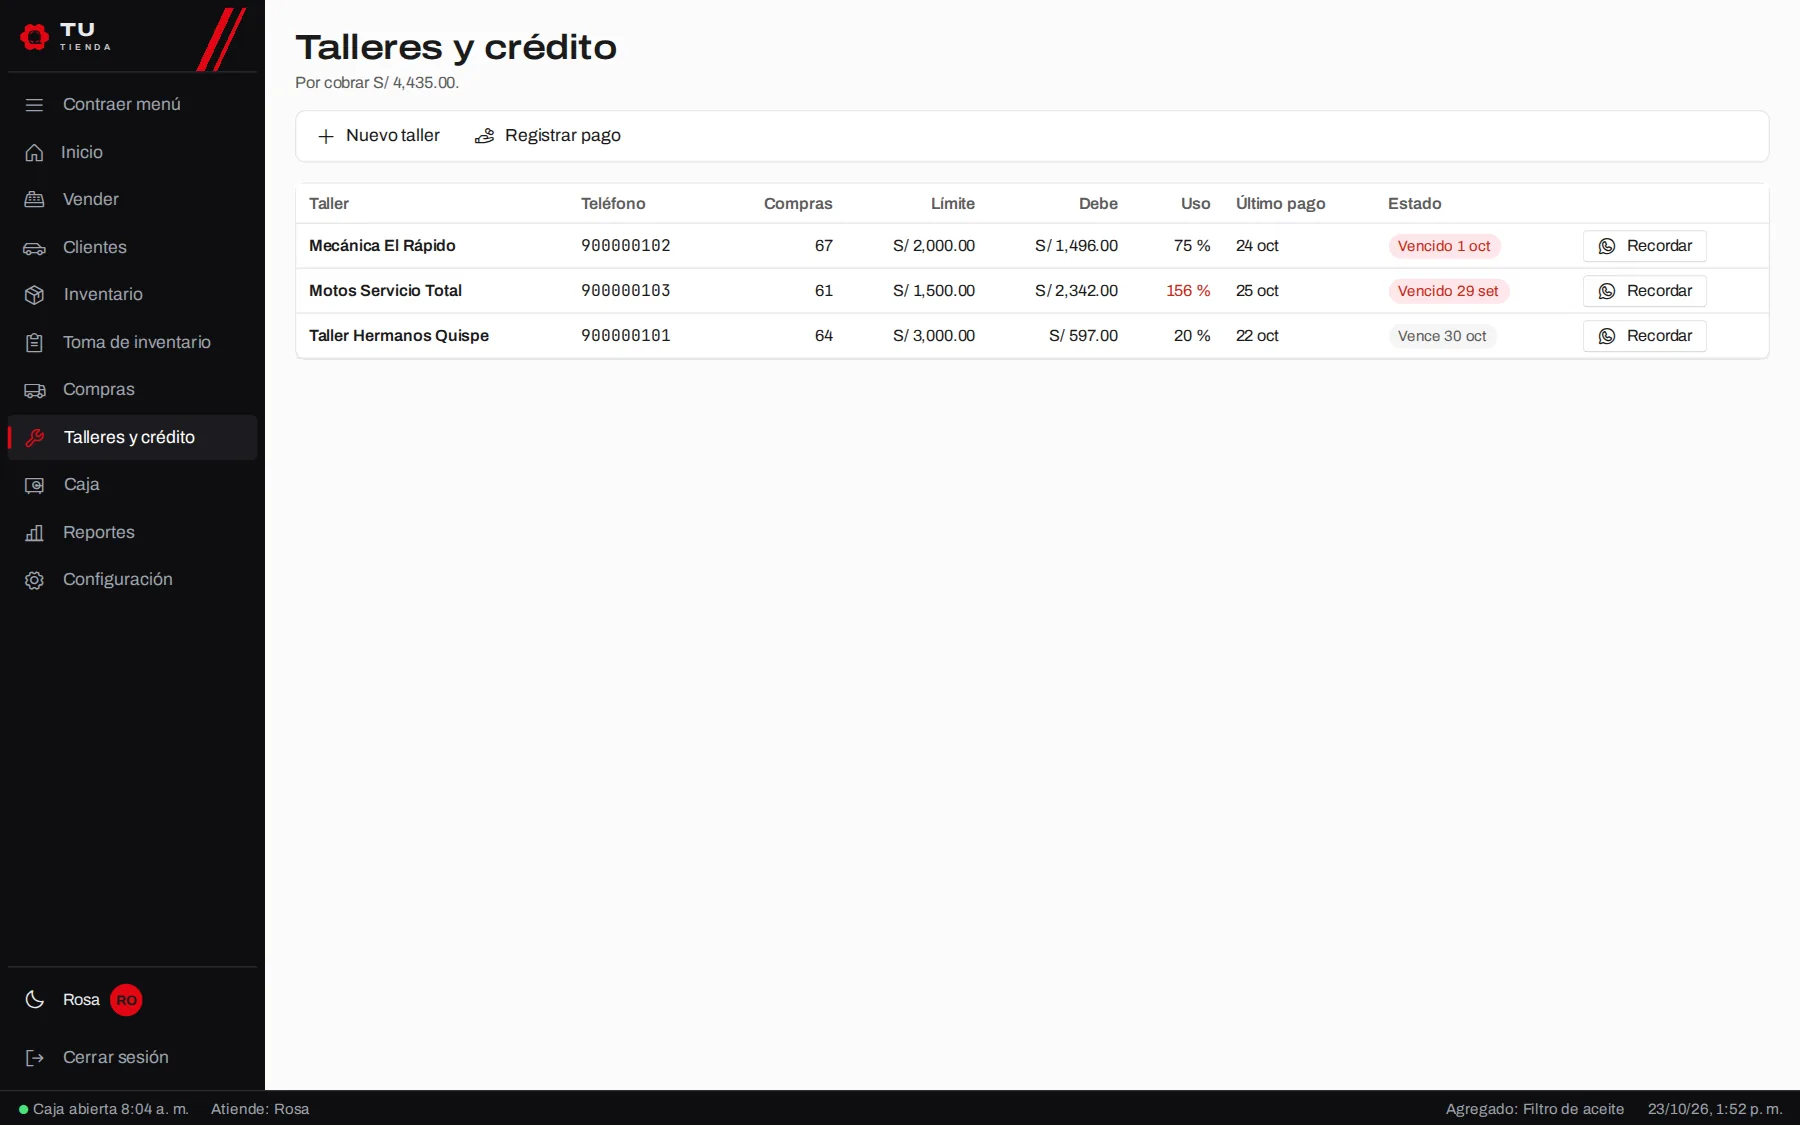Select the Taller Hermanos Quispe row name
Screen dimensions: 1800x1125
tap(399, 336)
